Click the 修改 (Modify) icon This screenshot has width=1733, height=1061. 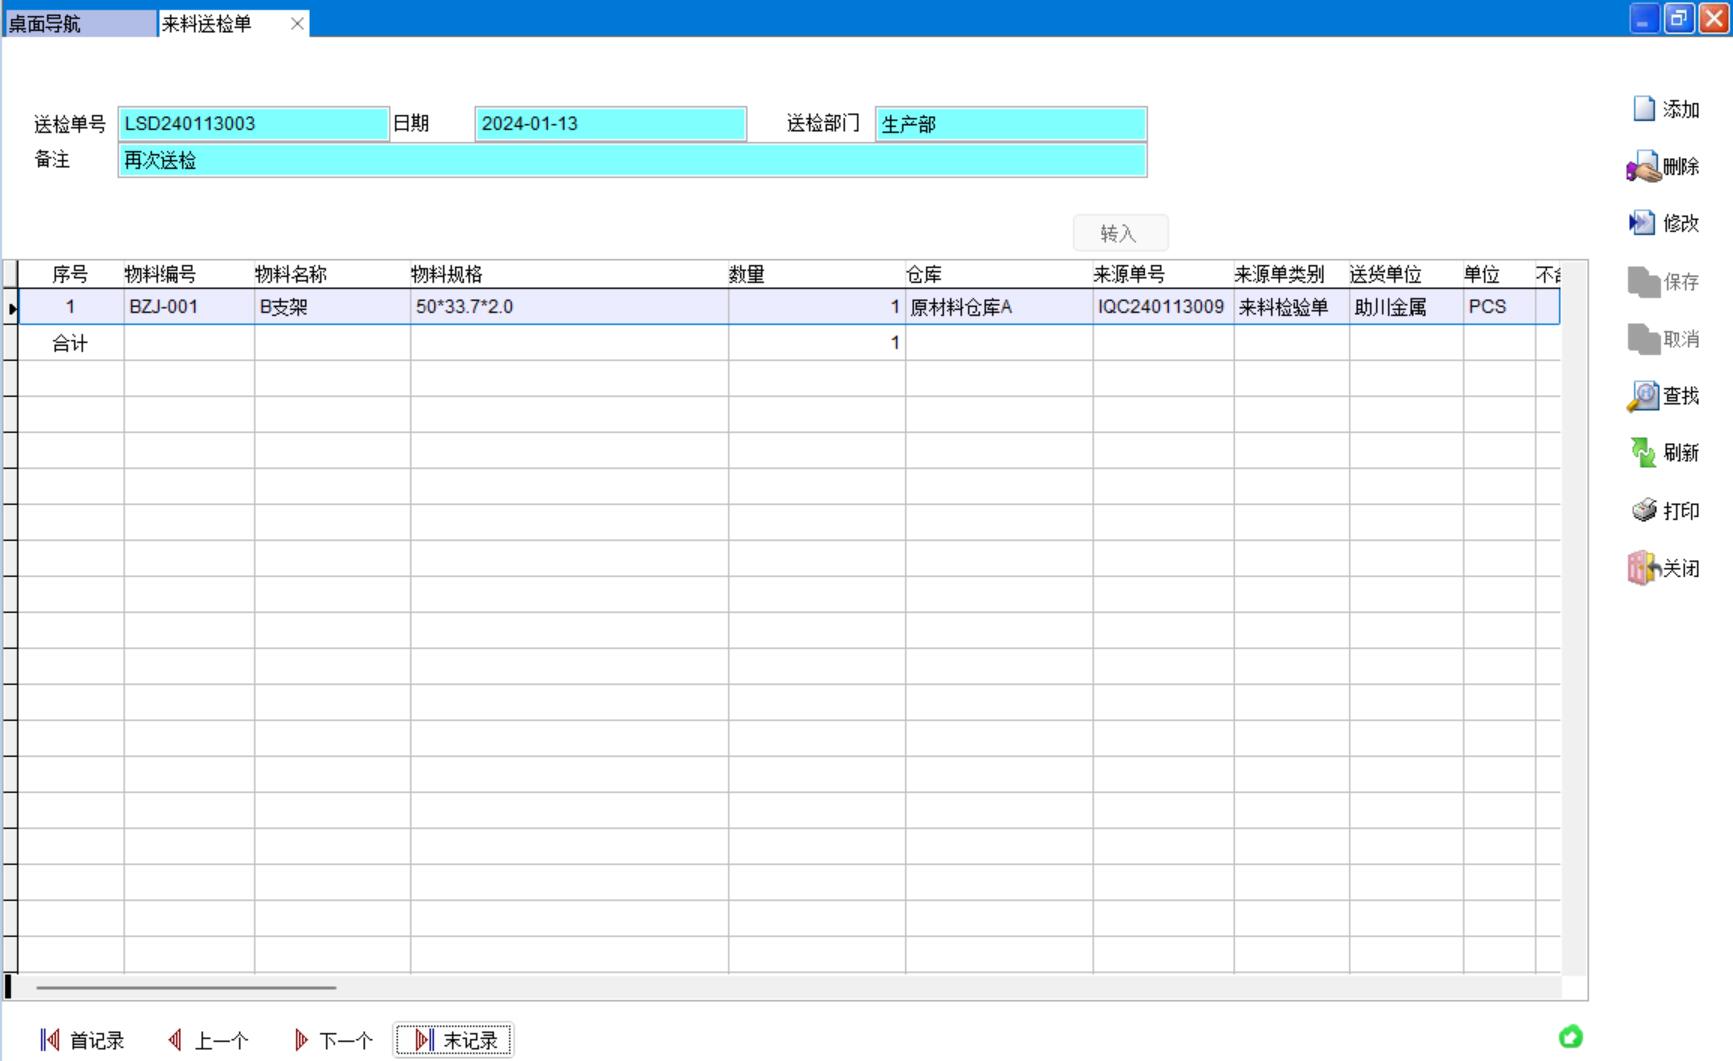click(1643, 223)
